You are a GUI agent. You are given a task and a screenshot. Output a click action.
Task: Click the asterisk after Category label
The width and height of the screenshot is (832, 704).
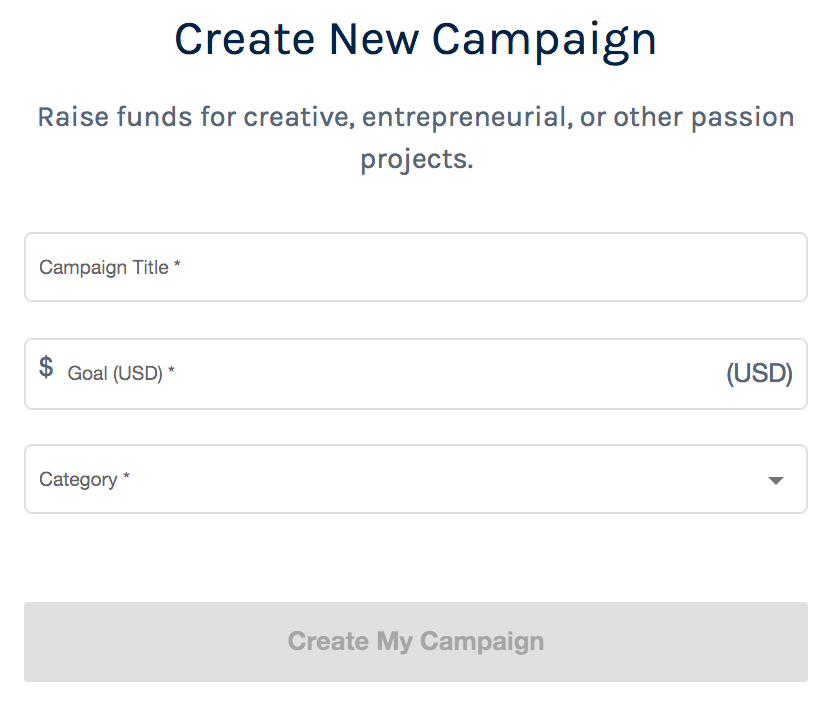coord(126,476)
